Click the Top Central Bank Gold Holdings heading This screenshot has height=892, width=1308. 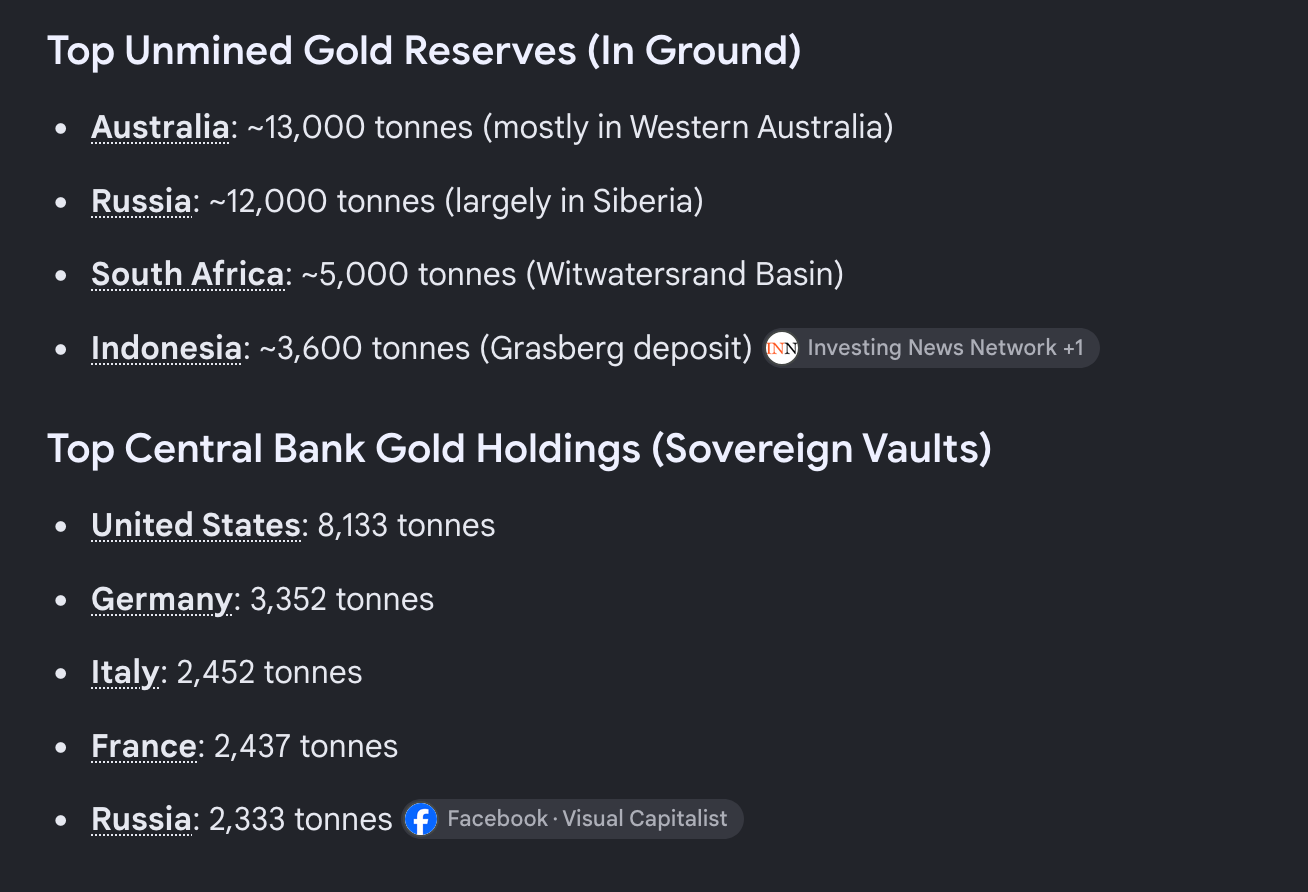click(x=519, y=449)
